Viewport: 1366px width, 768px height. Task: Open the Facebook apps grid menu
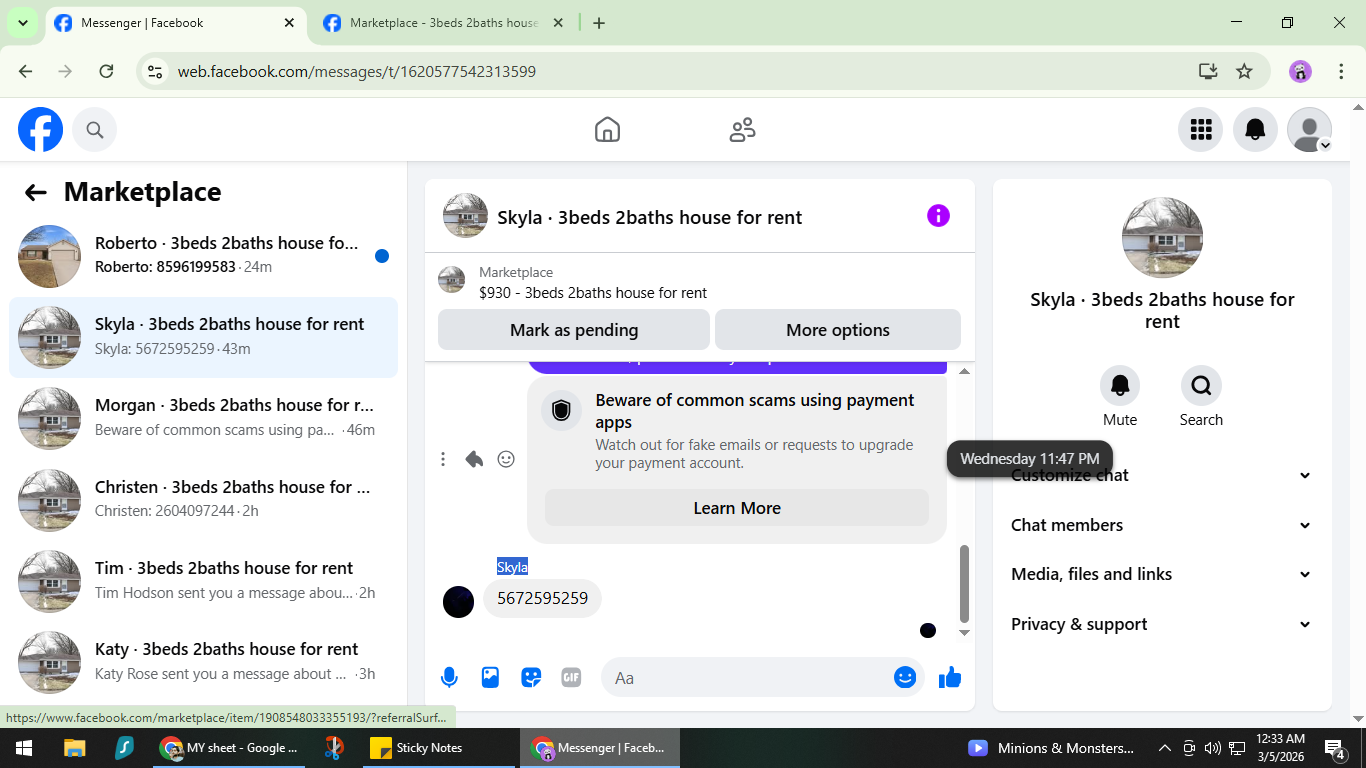[1201, 130]
